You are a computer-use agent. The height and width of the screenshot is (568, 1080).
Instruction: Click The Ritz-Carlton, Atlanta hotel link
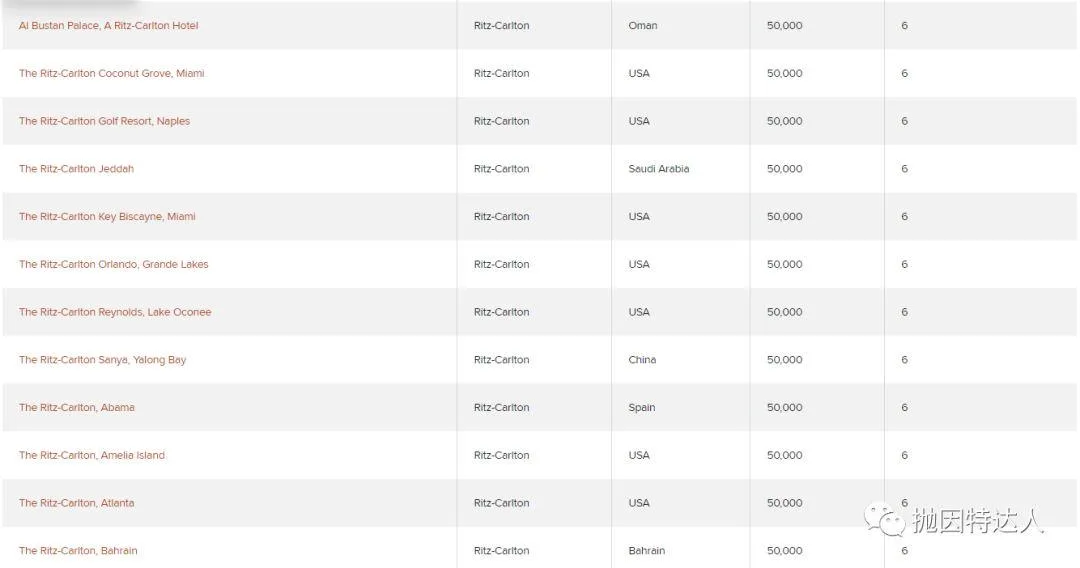[x=76, y=503]
